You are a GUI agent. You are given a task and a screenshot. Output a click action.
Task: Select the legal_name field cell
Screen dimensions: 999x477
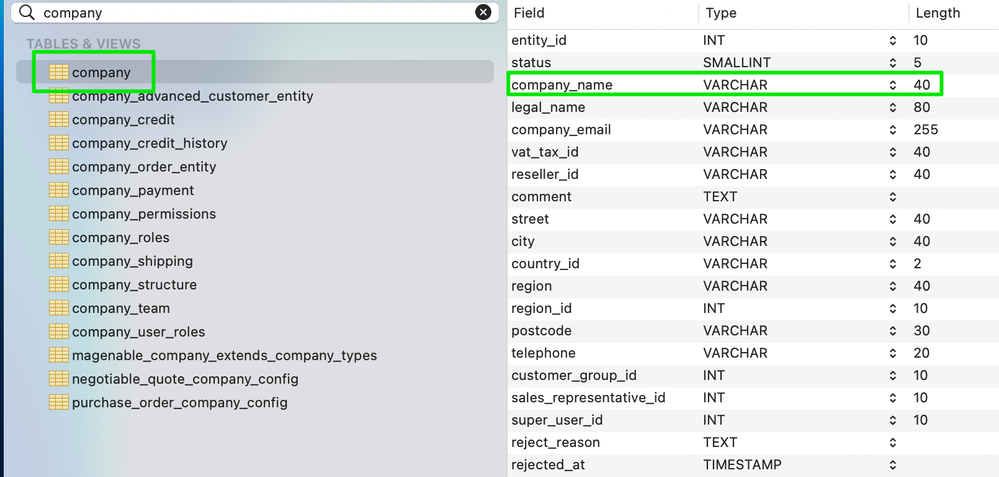pyautogui.click(x=548, y=107)
